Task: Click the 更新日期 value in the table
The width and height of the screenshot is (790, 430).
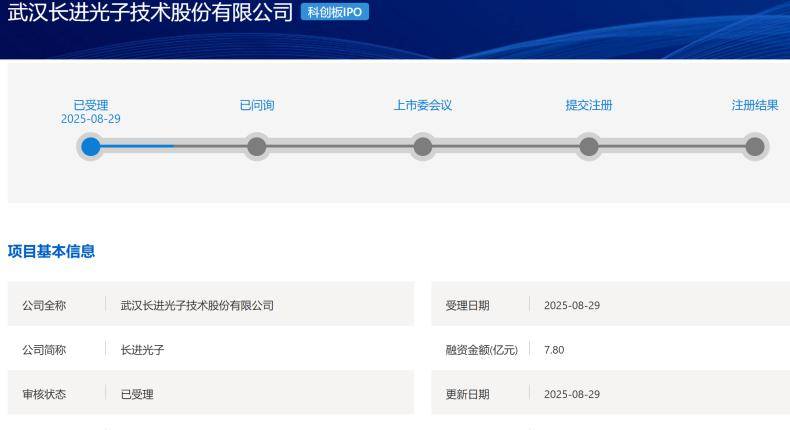Action: [x=572, y=394]
